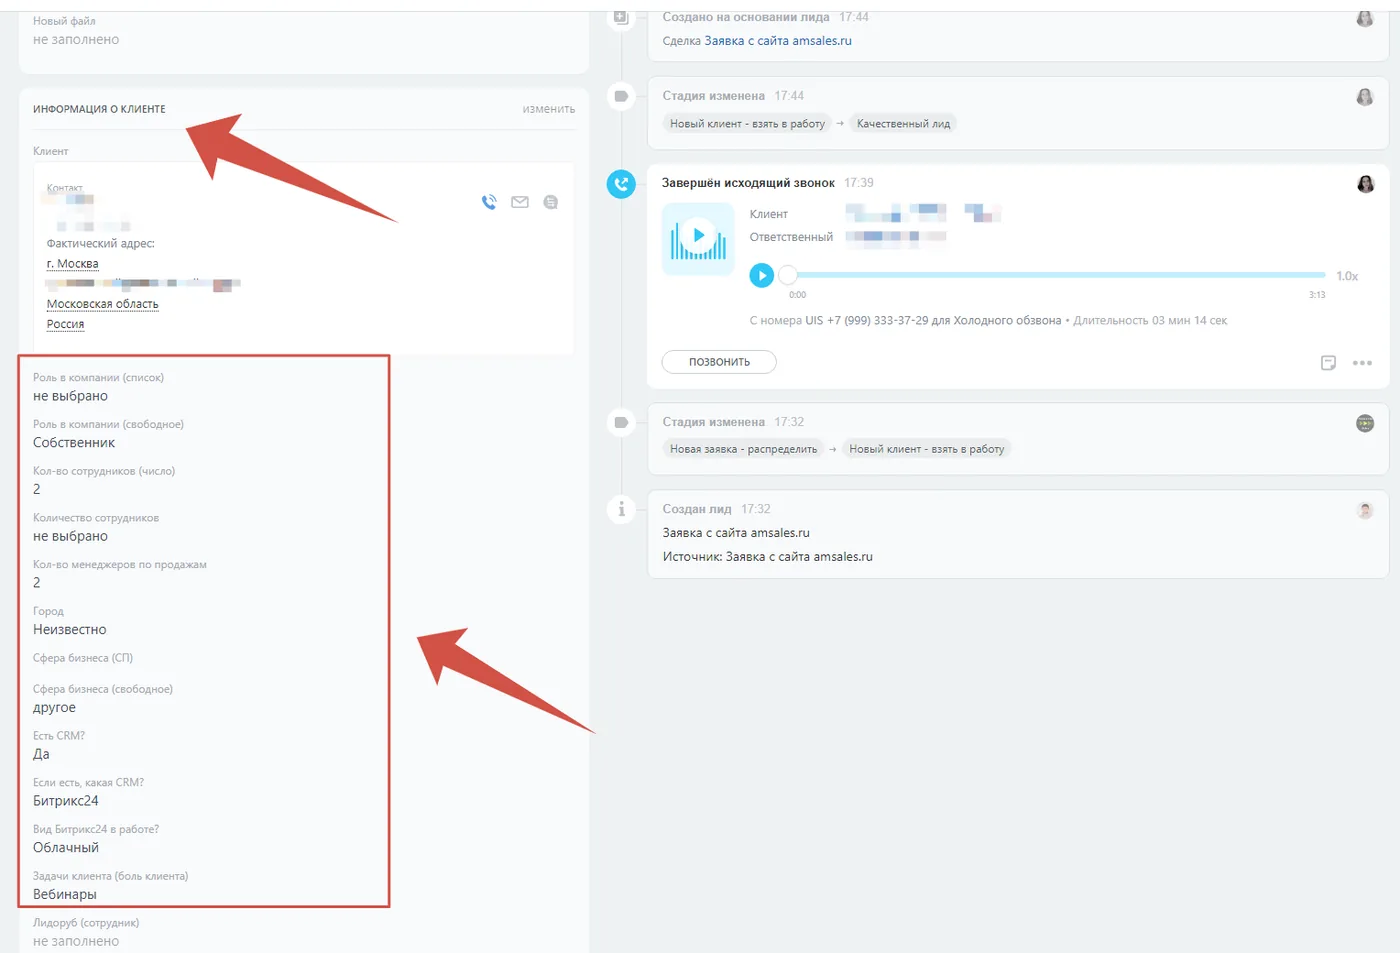Click the info icon next to Создан лид
Screen dimensions: 1400x953
pyautogui.click(x=621, y=509)
